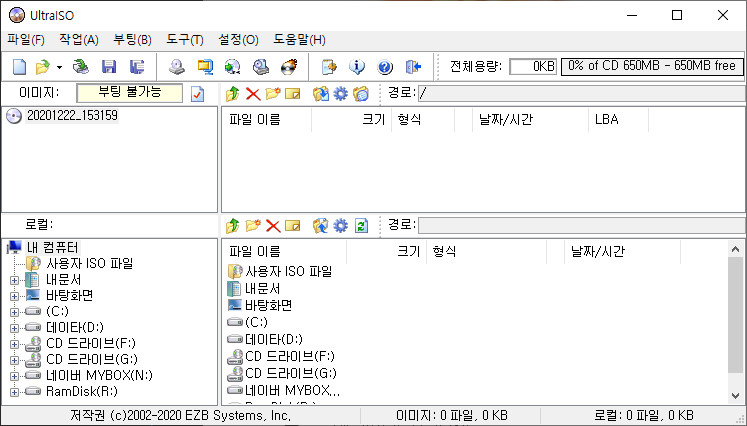Click New folder icon in image toolbar
Image resolution: width=747 pixels, height=426 pixels.
tap(273, 93)
